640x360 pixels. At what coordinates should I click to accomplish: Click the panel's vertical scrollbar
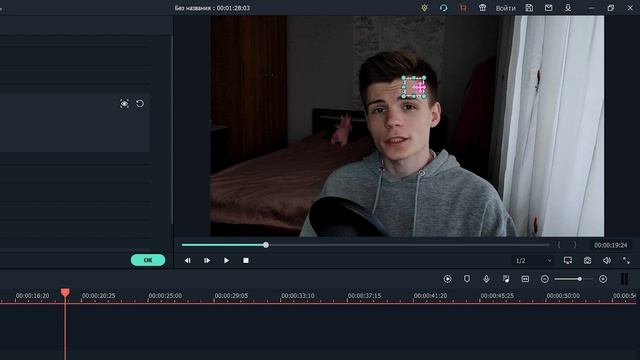172,131
